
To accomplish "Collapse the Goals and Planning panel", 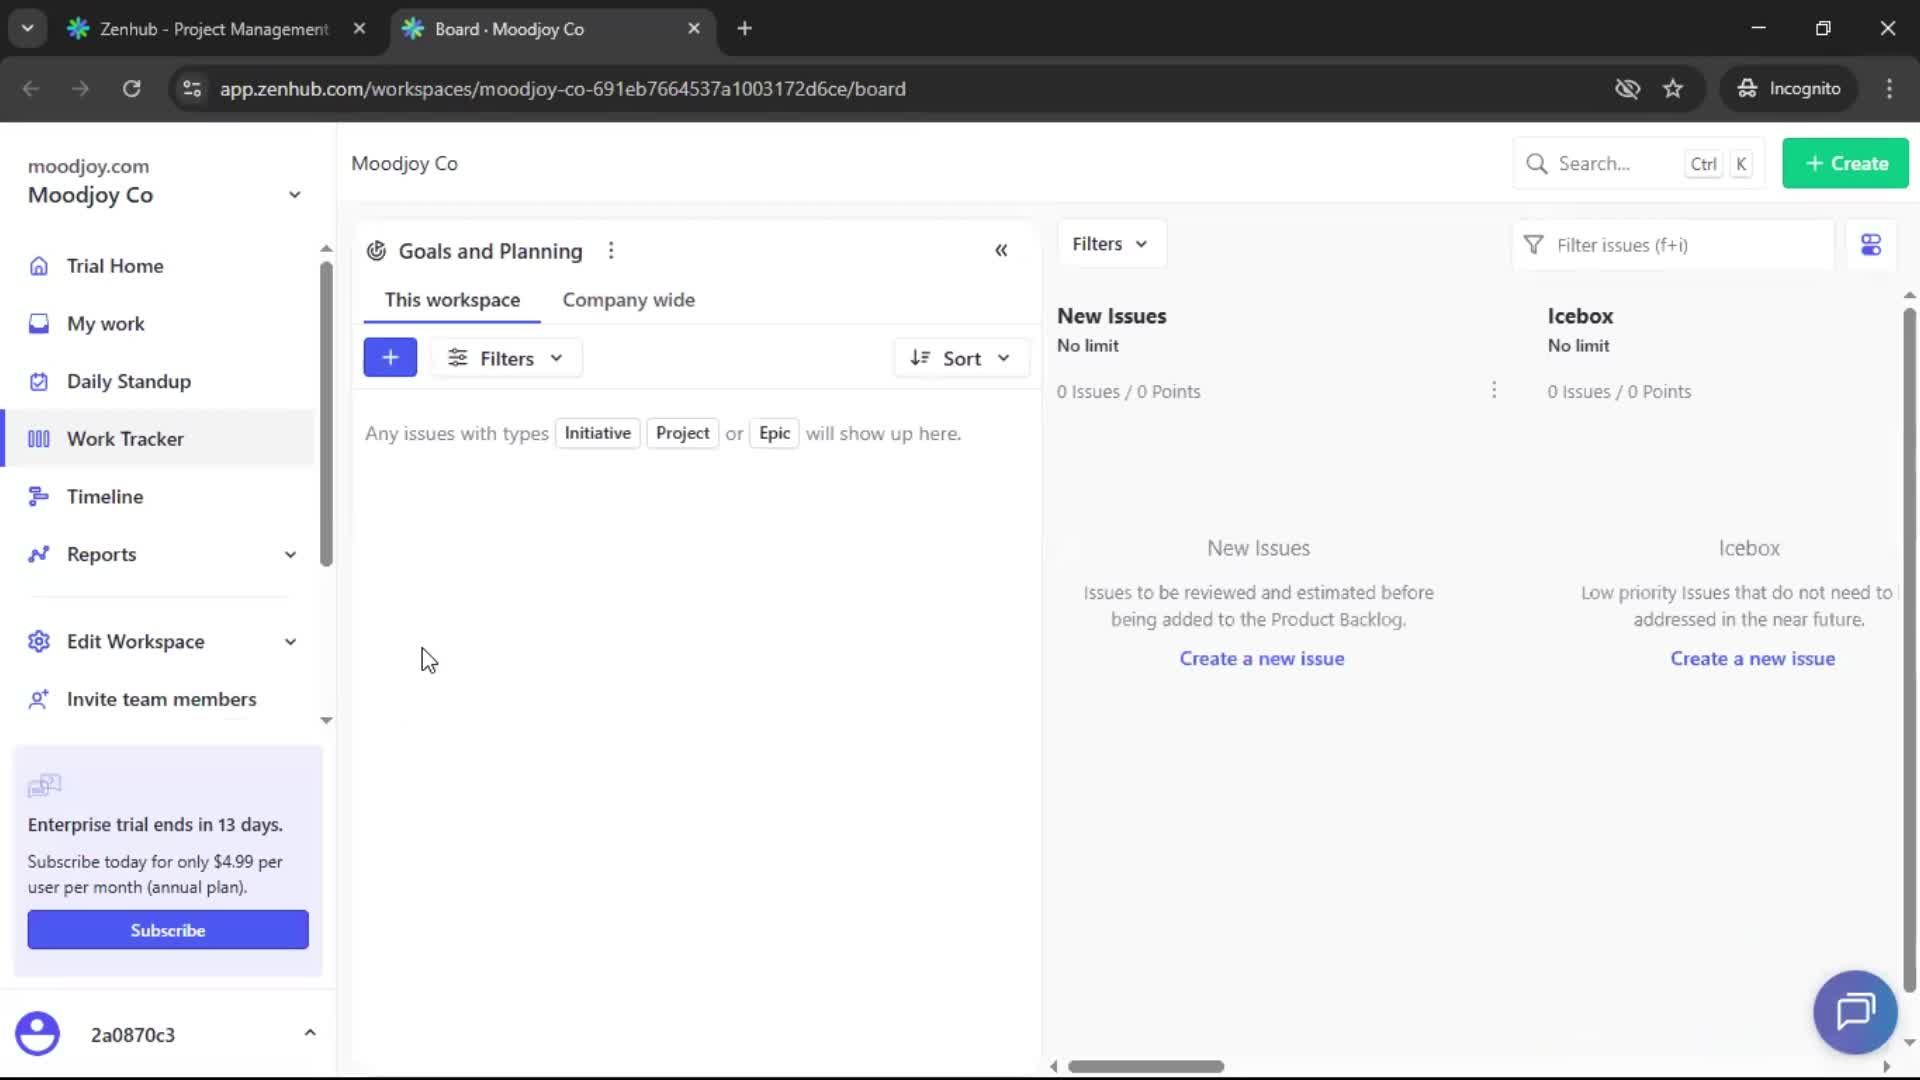I will 1001,250.
